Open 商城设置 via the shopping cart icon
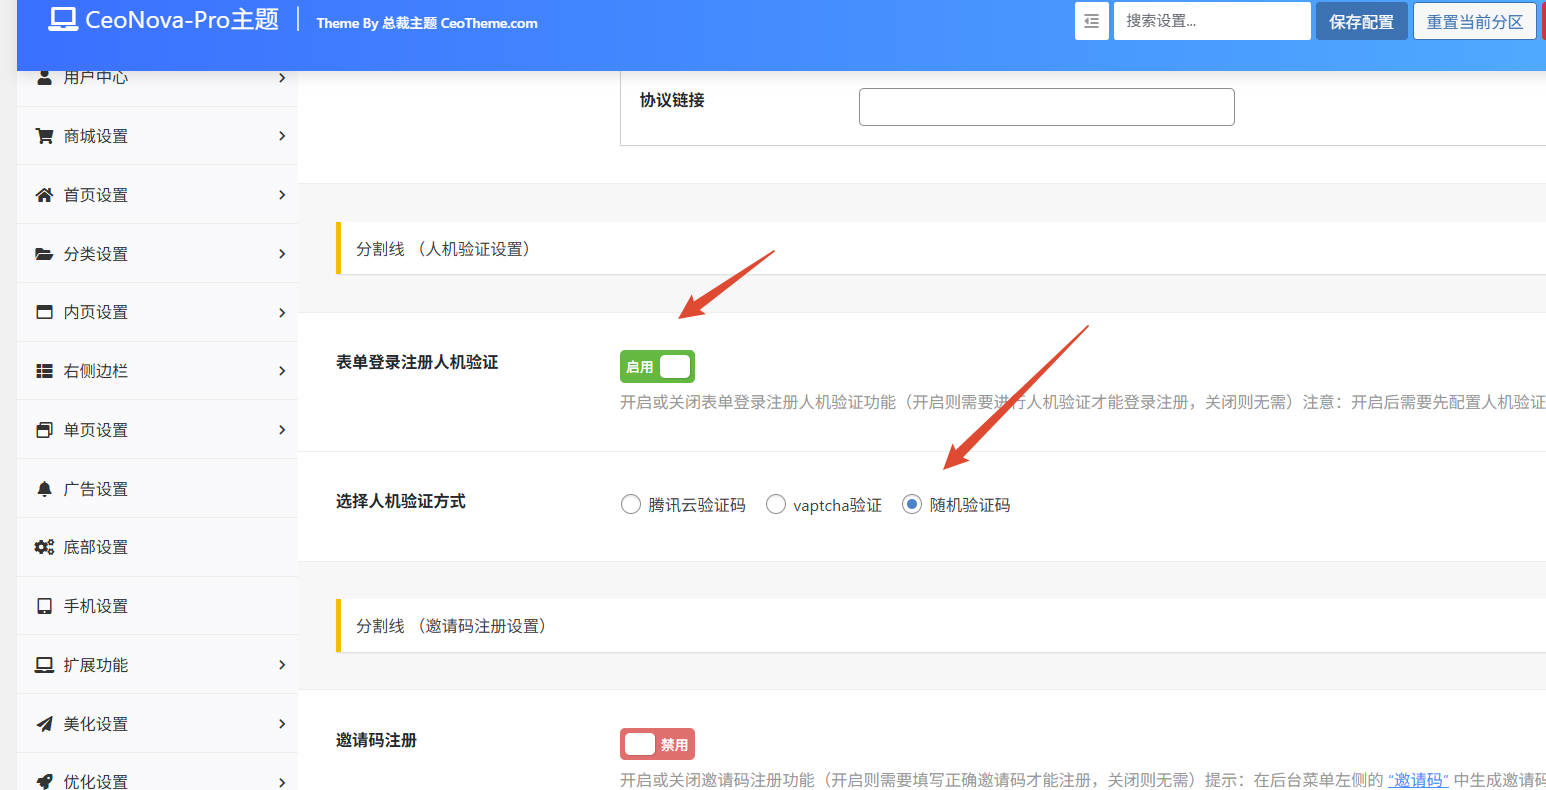The image size is (1546, 790). [x=43, y=135]
